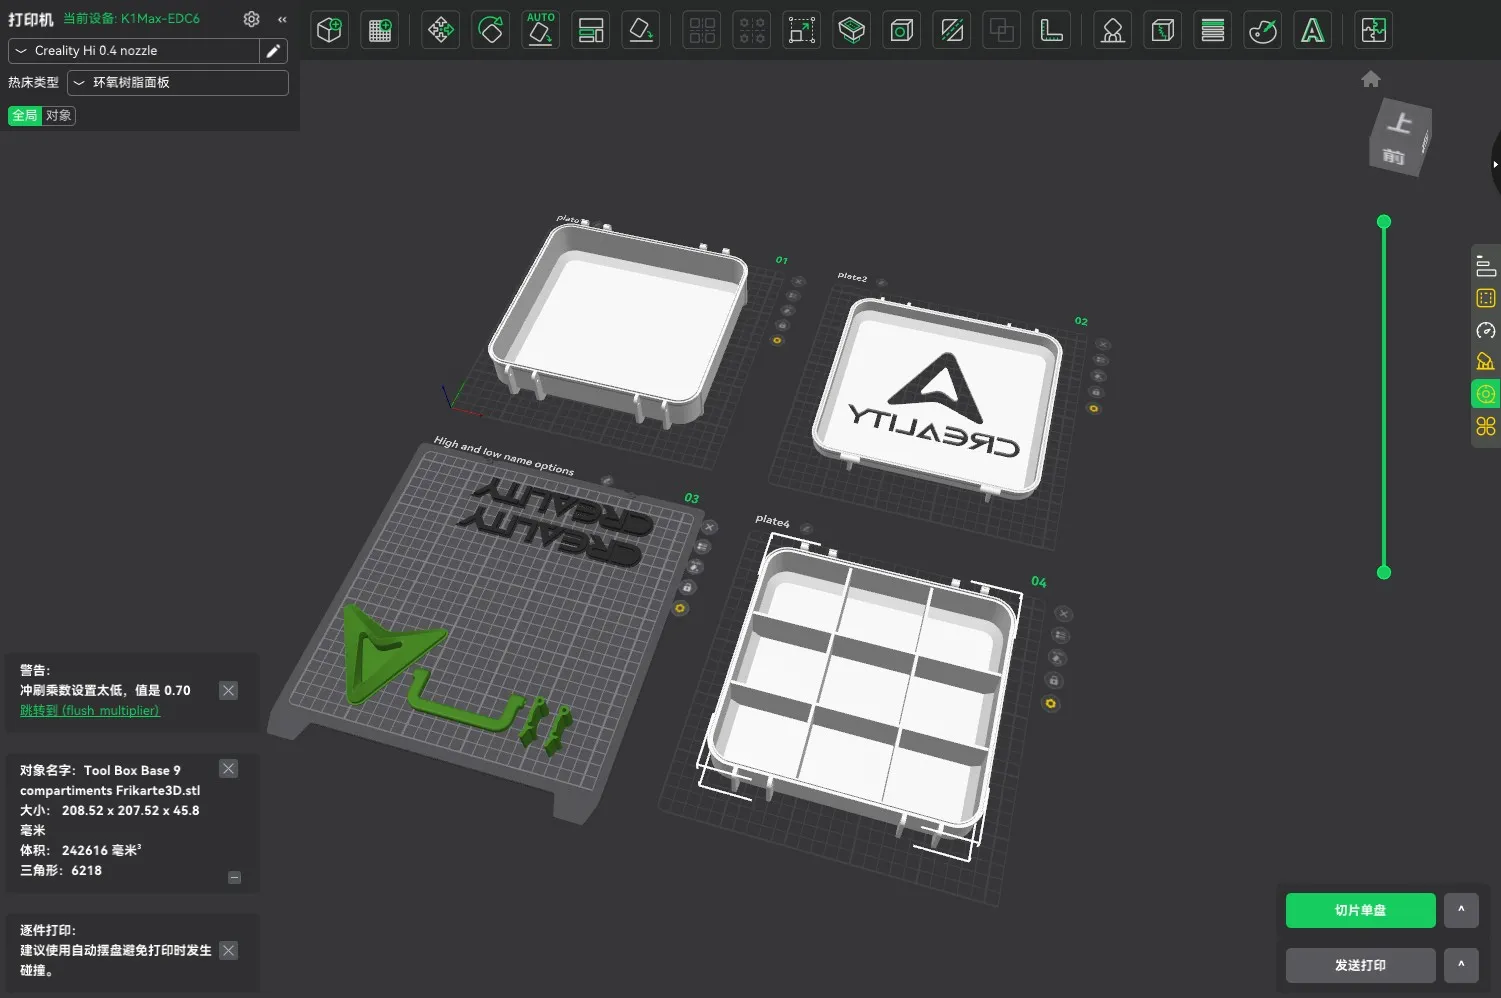Click the top handle of the vertical slider
The width and height of the screenshot is (1501, 998).
pos(1384,221)
